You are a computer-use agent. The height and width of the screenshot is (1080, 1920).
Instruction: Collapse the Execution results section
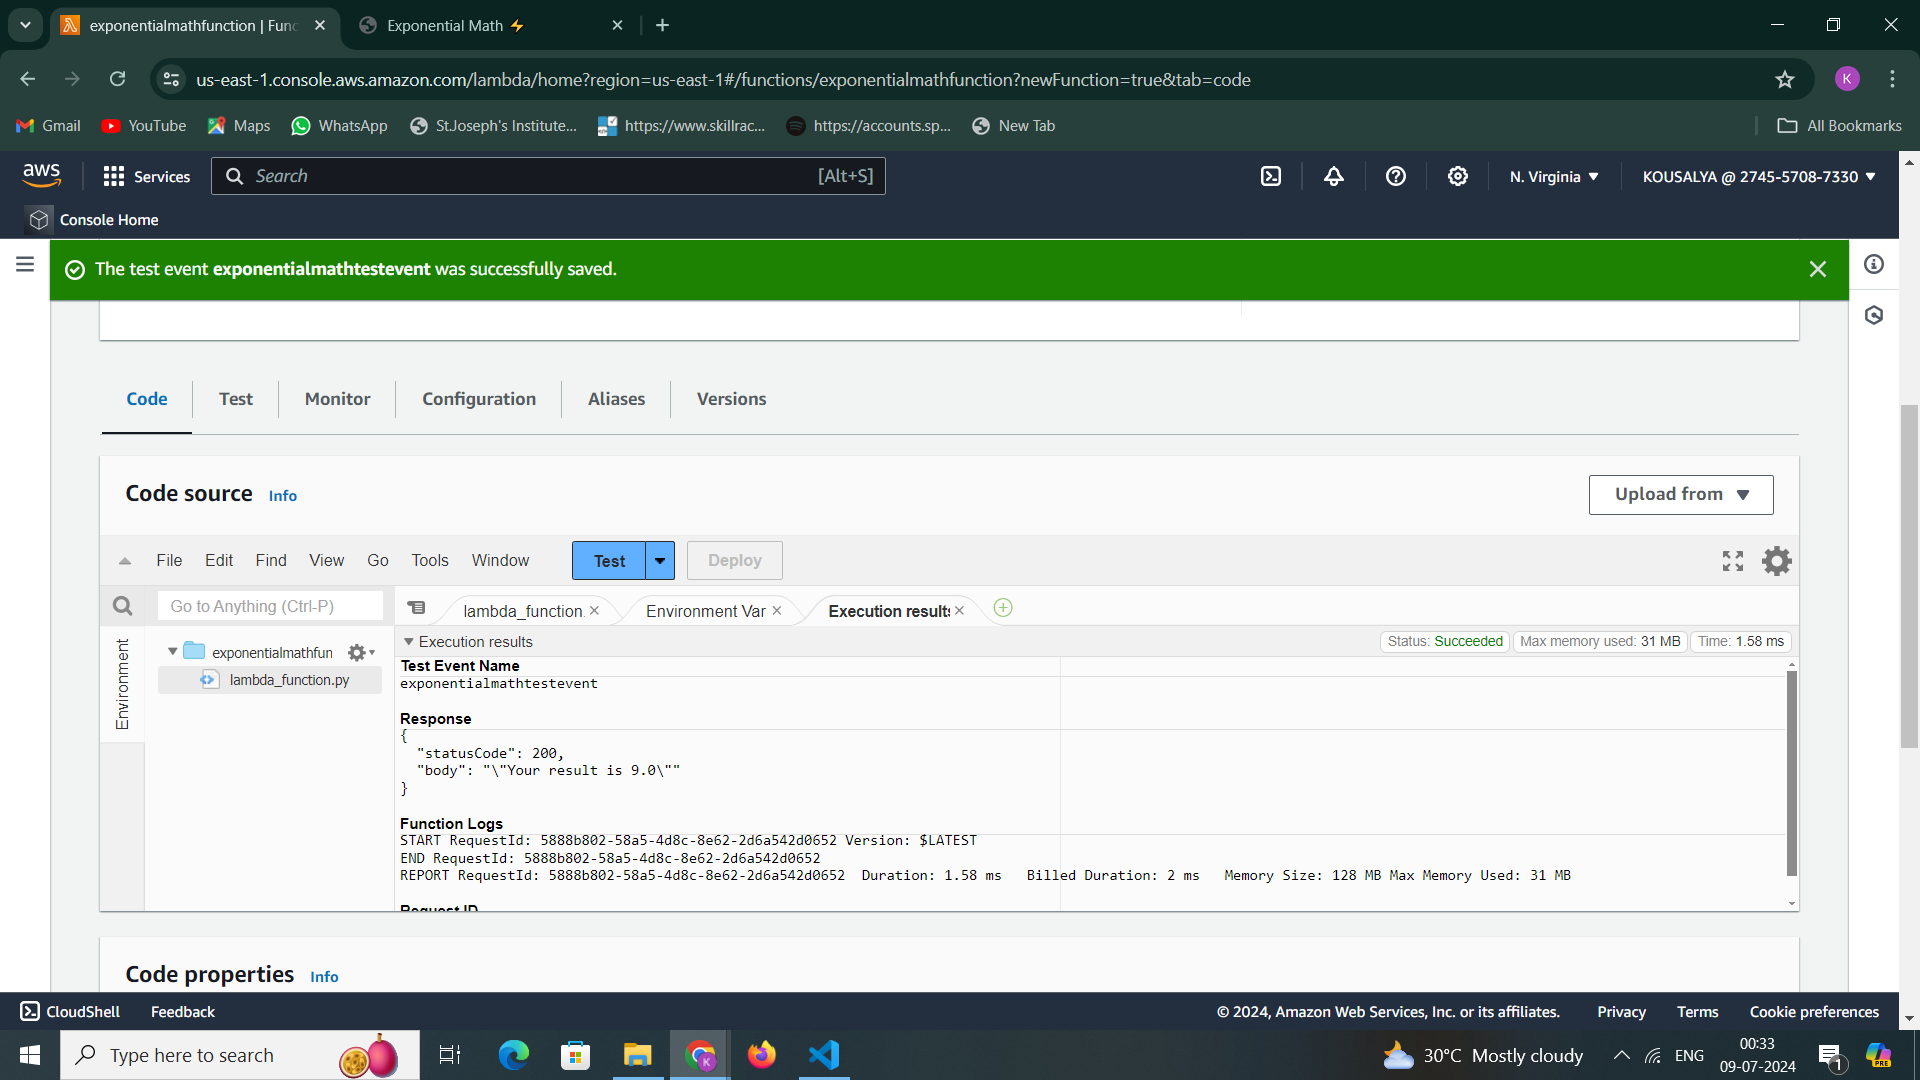408,642
